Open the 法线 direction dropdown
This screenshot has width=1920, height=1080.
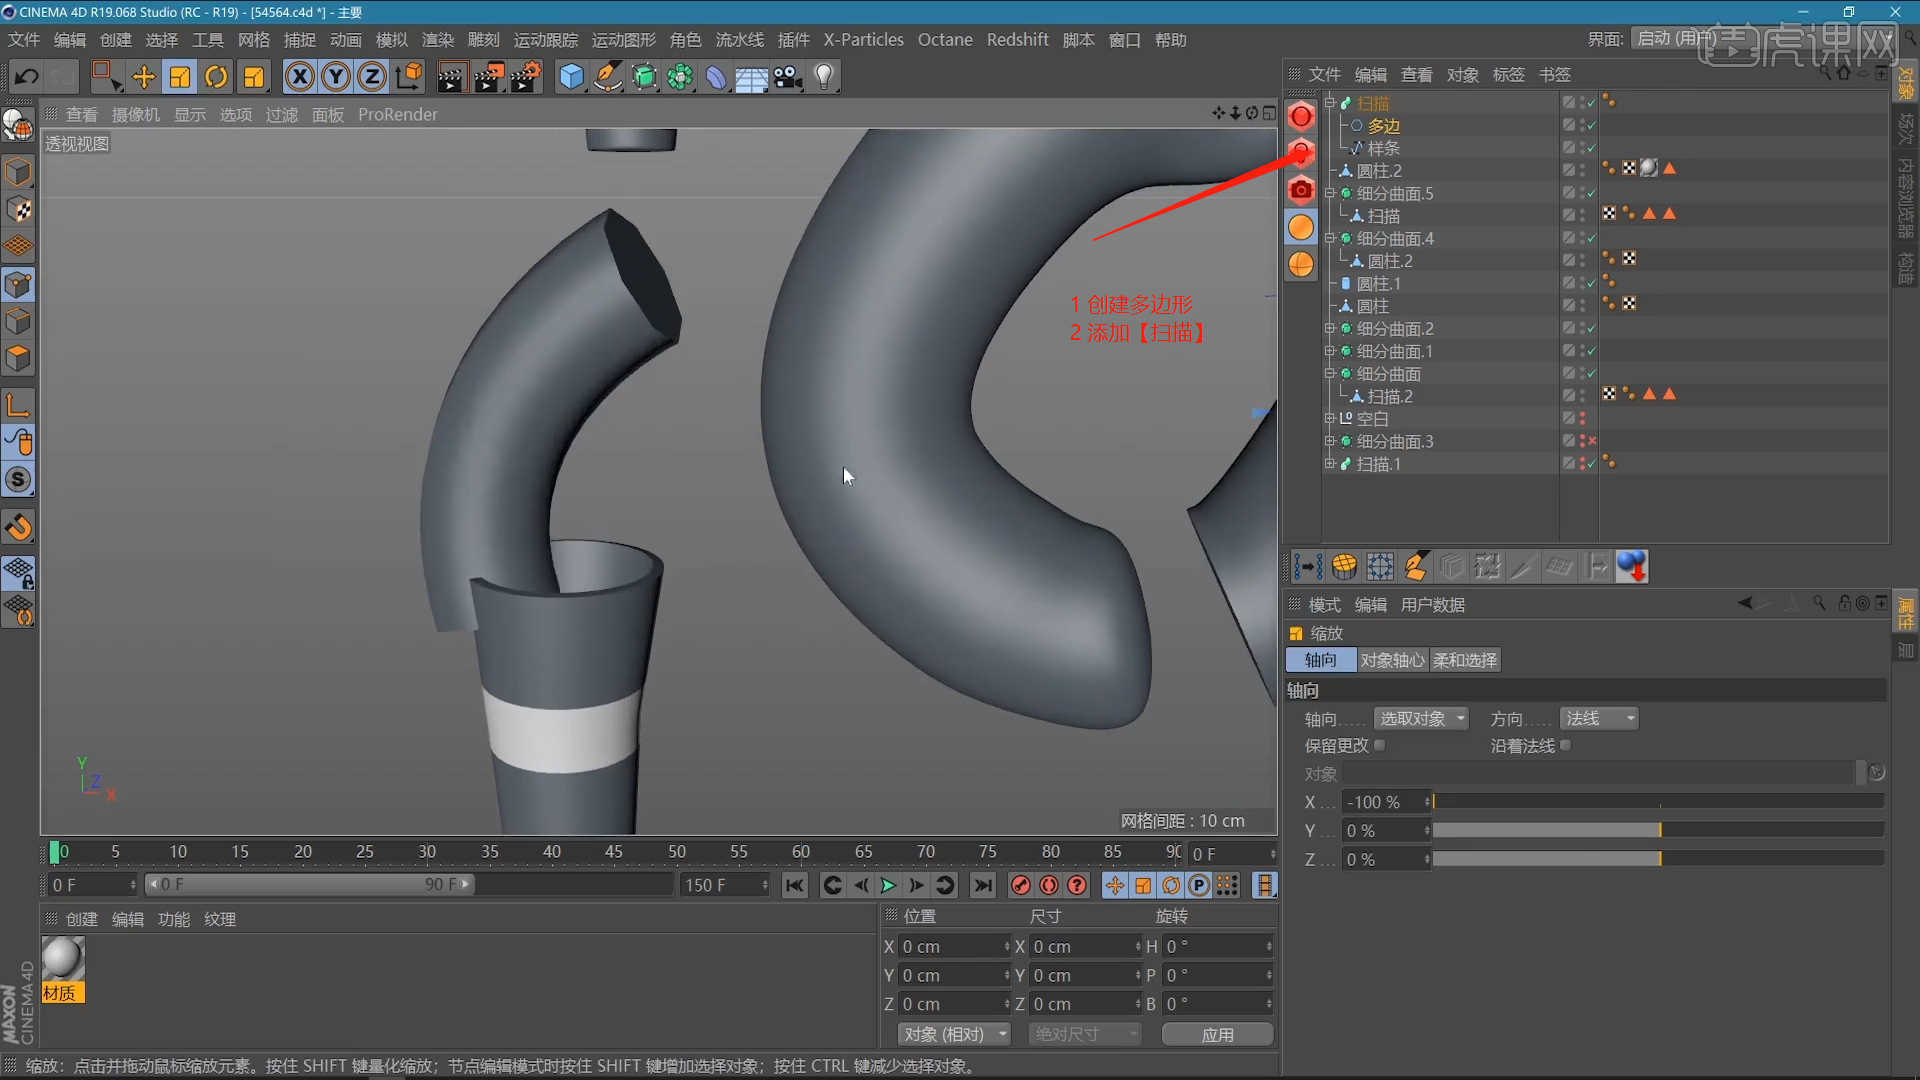point(1598,719)
